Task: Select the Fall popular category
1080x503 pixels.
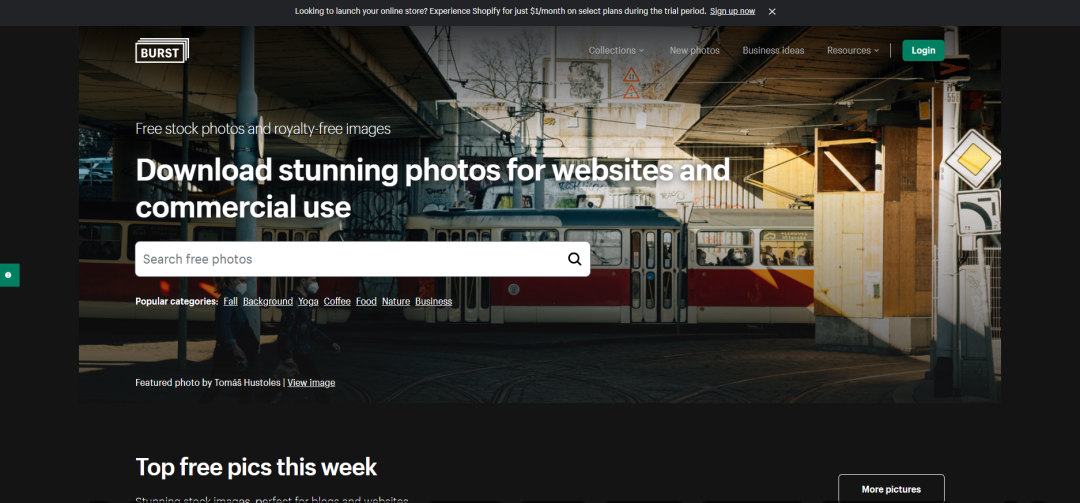Action: [x=230, y=301]
